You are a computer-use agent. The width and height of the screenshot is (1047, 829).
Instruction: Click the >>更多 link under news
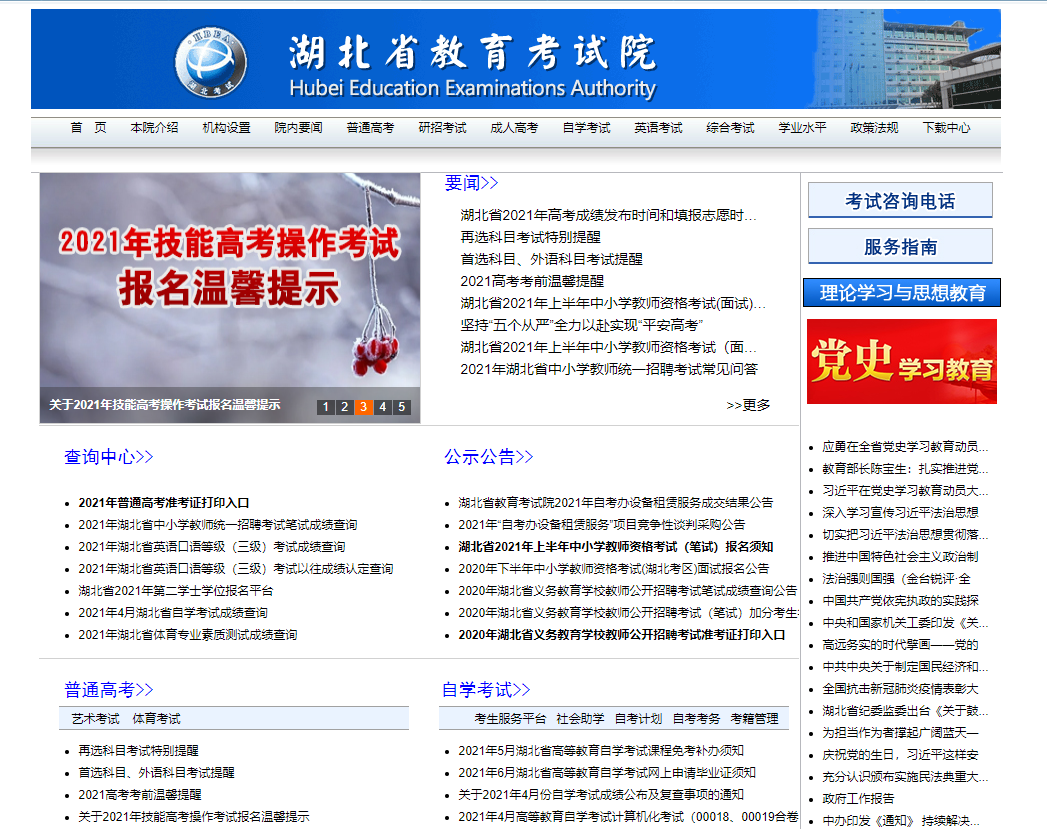coord(748,405)
